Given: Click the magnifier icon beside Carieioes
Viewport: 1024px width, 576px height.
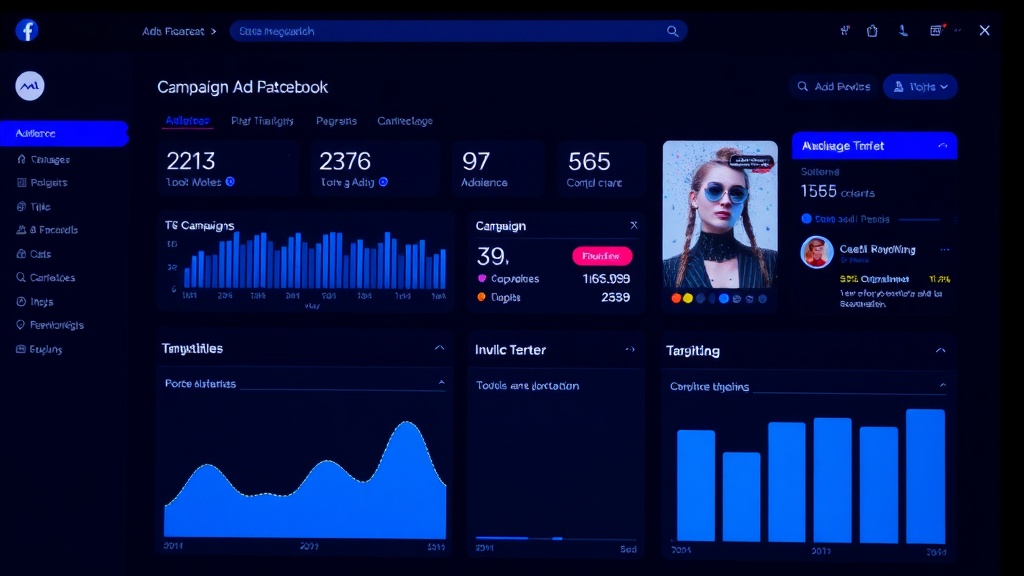Looking at the screenshot, I should [21, 277].
